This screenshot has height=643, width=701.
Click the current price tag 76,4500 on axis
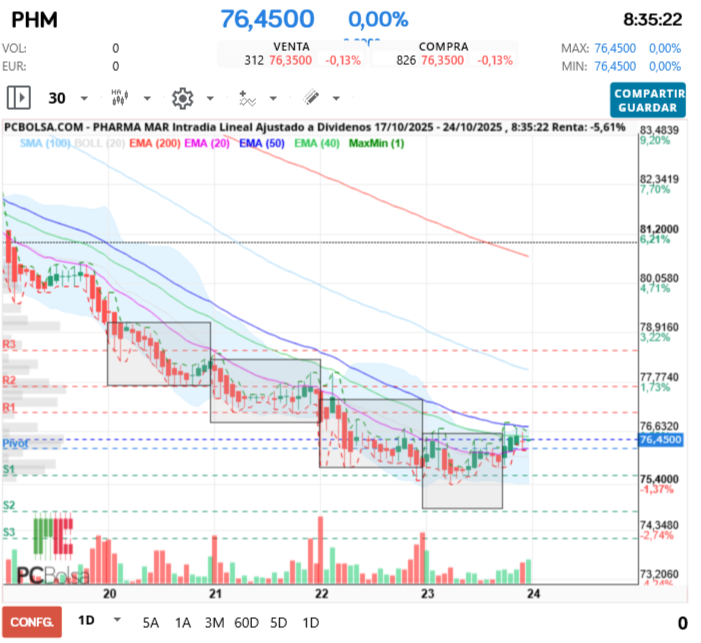[x=660, y=440]
